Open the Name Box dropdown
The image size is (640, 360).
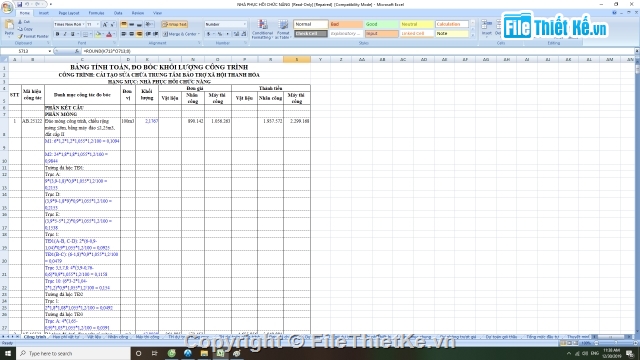pyautogui.click(x=50, y=51)
